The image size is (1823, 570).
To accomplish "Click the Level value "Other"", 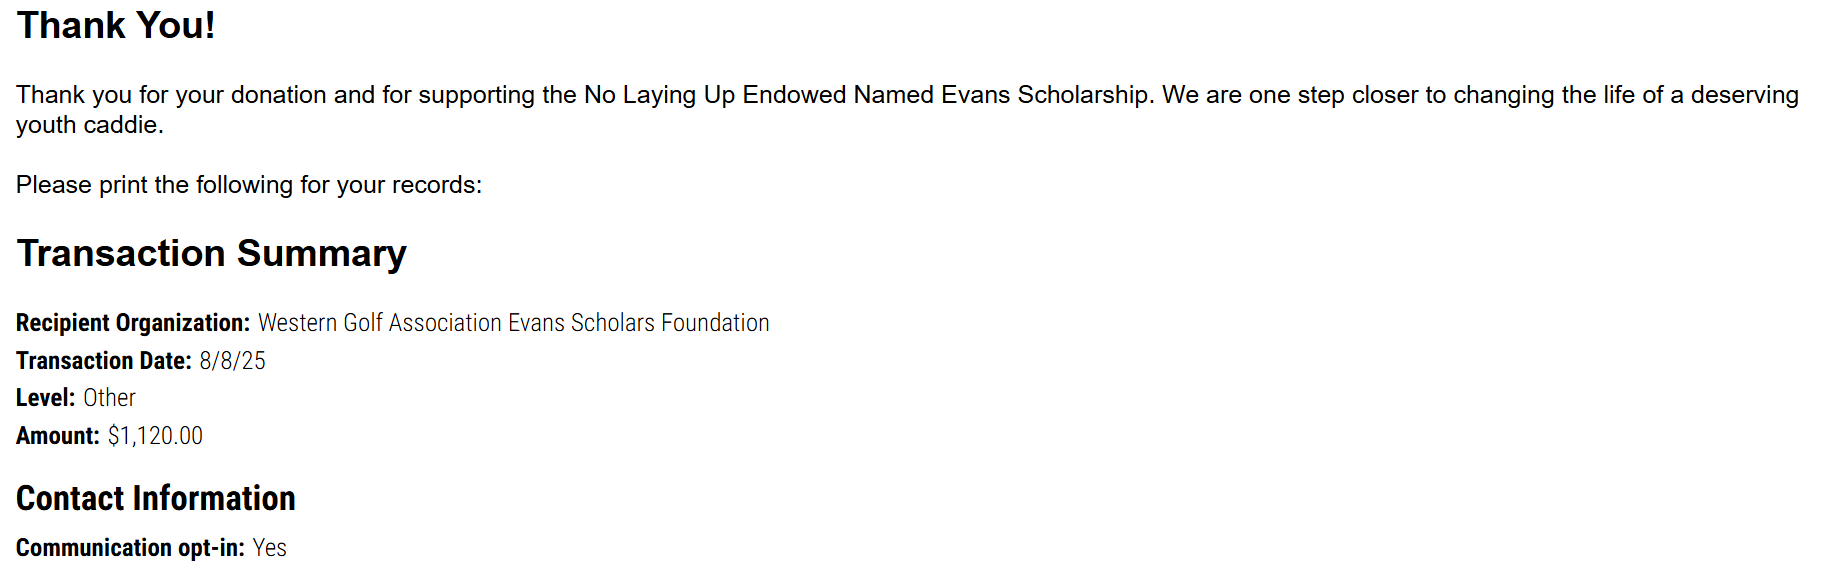I will [x=109, y=398].
